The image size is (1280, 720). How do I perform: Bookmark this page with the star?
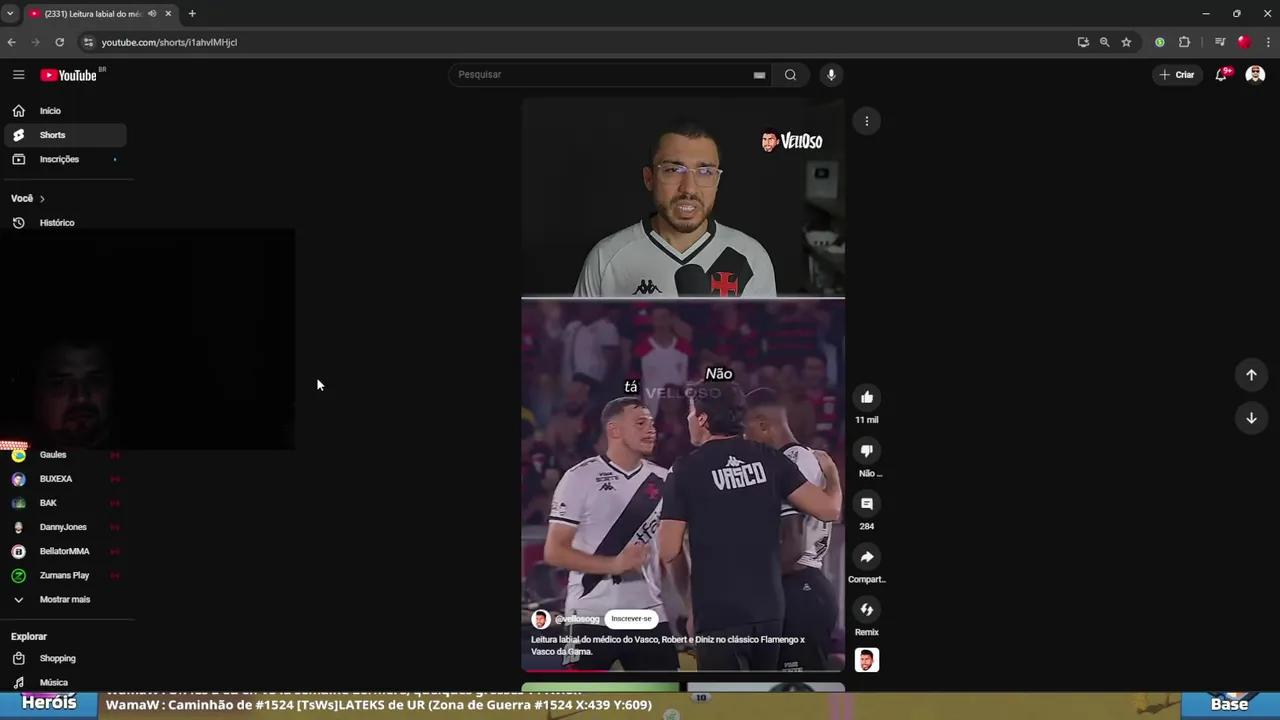click(1126, 42)
